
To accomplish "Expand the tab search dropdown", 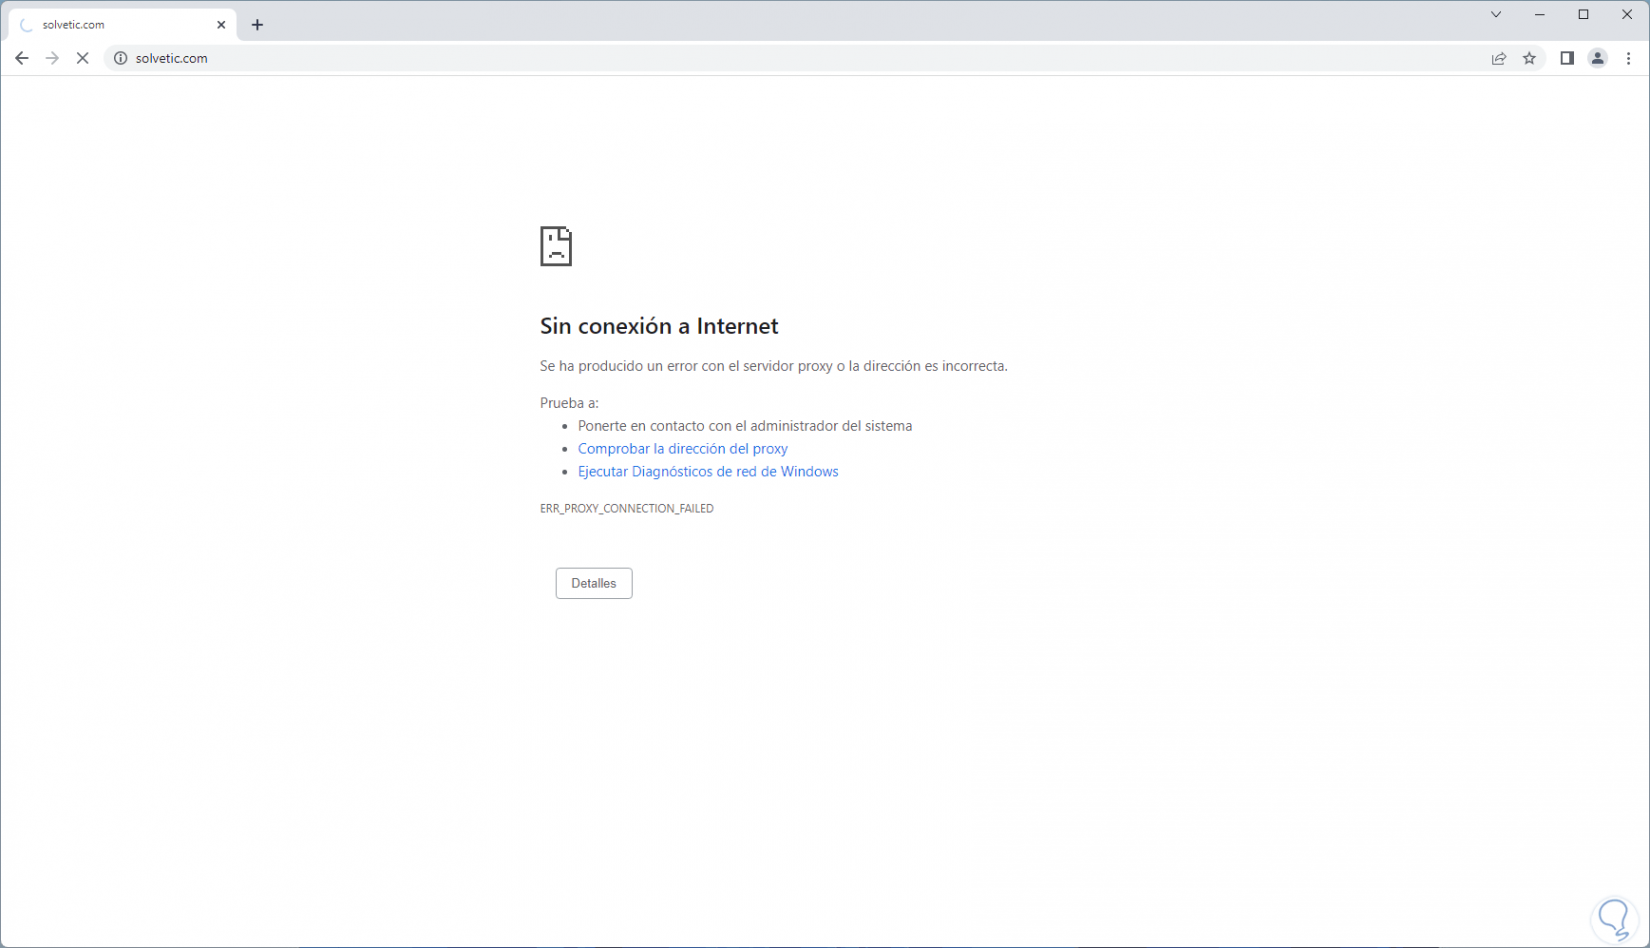I will click(x=1496, y=14).
